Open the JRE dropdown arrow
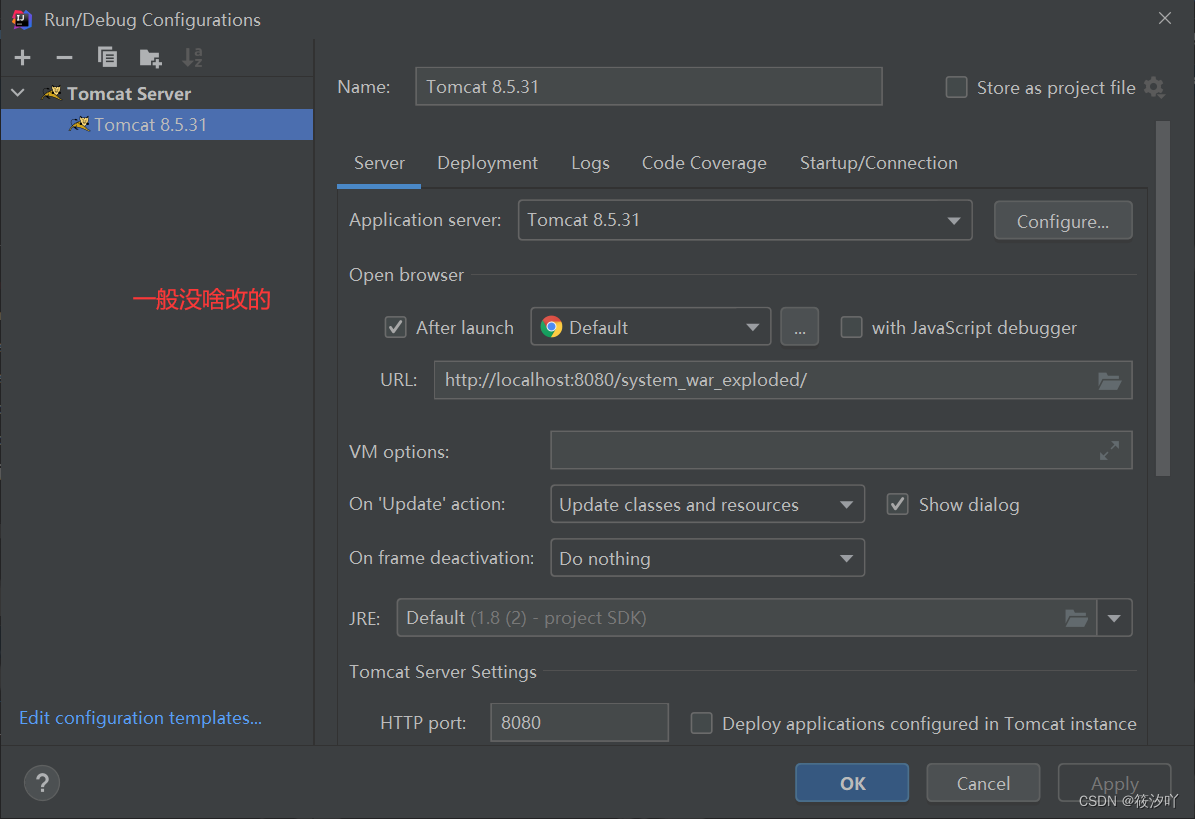 pyautogui.click(x=1114, y=618)
